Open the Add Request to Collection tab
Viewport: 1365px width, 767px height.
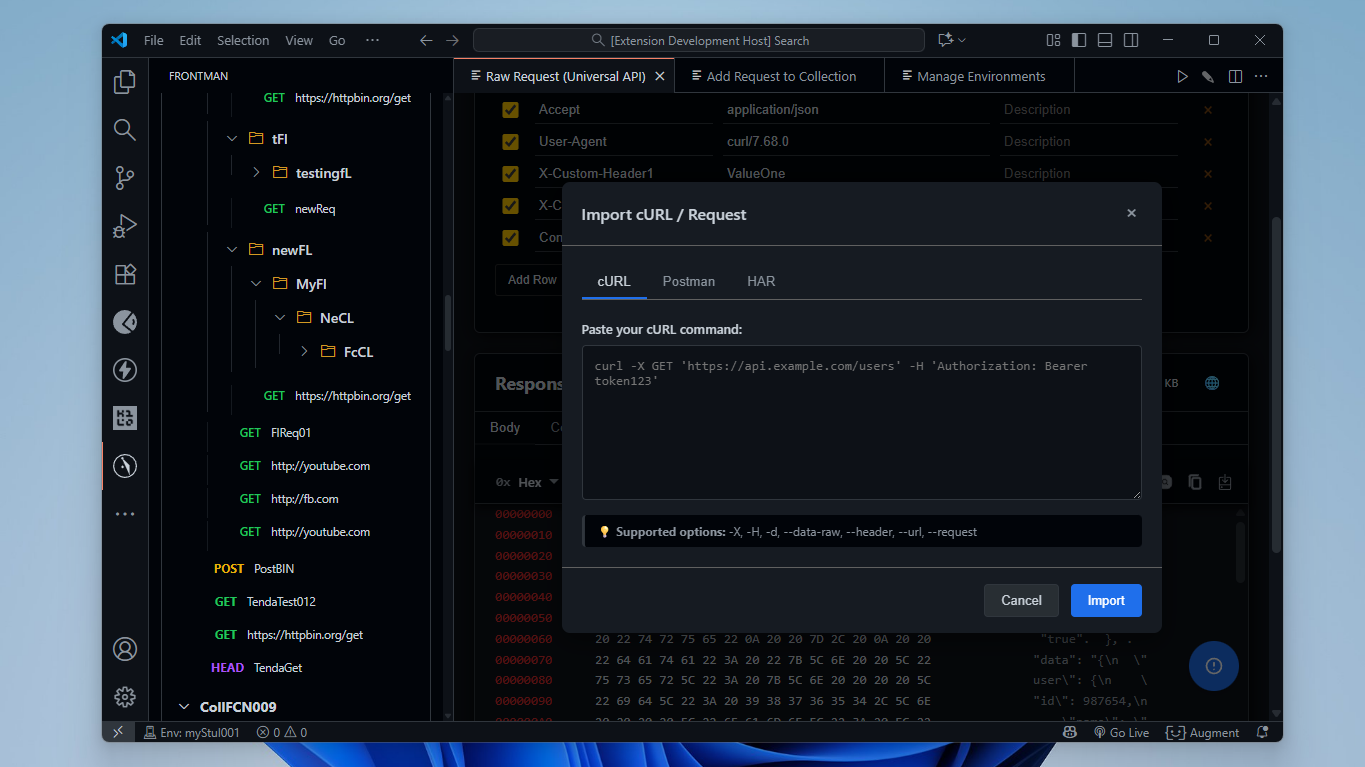[x=781, y=76]
